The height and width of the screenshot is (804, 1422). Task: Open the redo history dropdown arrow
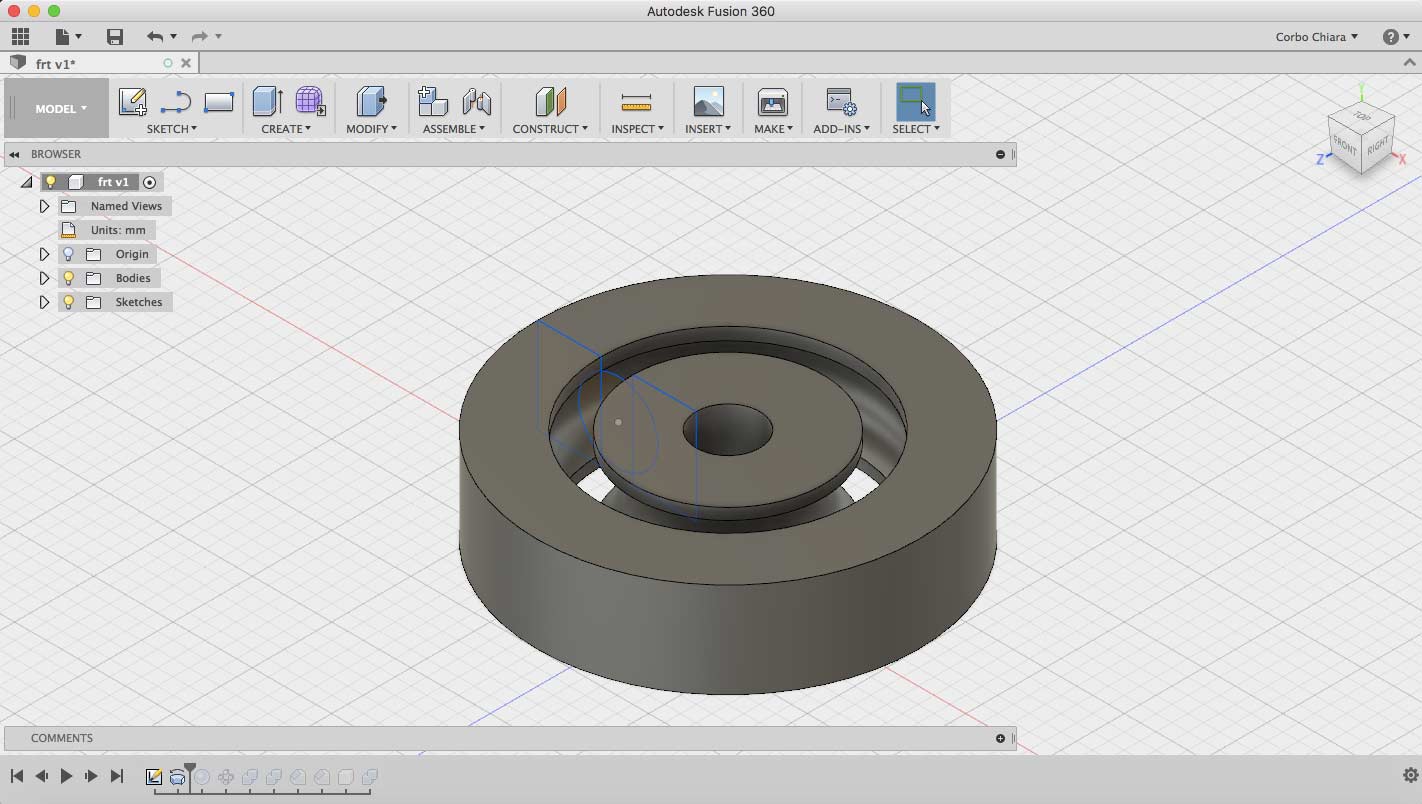pos(218,37)
